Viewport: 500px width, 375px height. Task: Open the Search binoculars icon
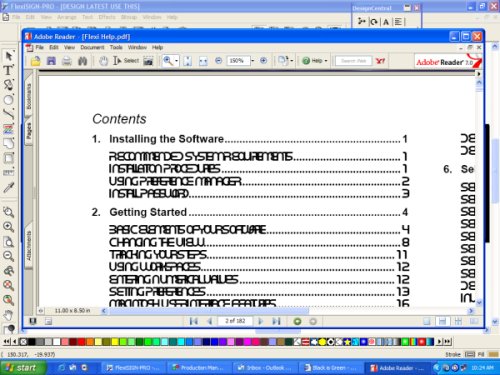tap(82, 61)
